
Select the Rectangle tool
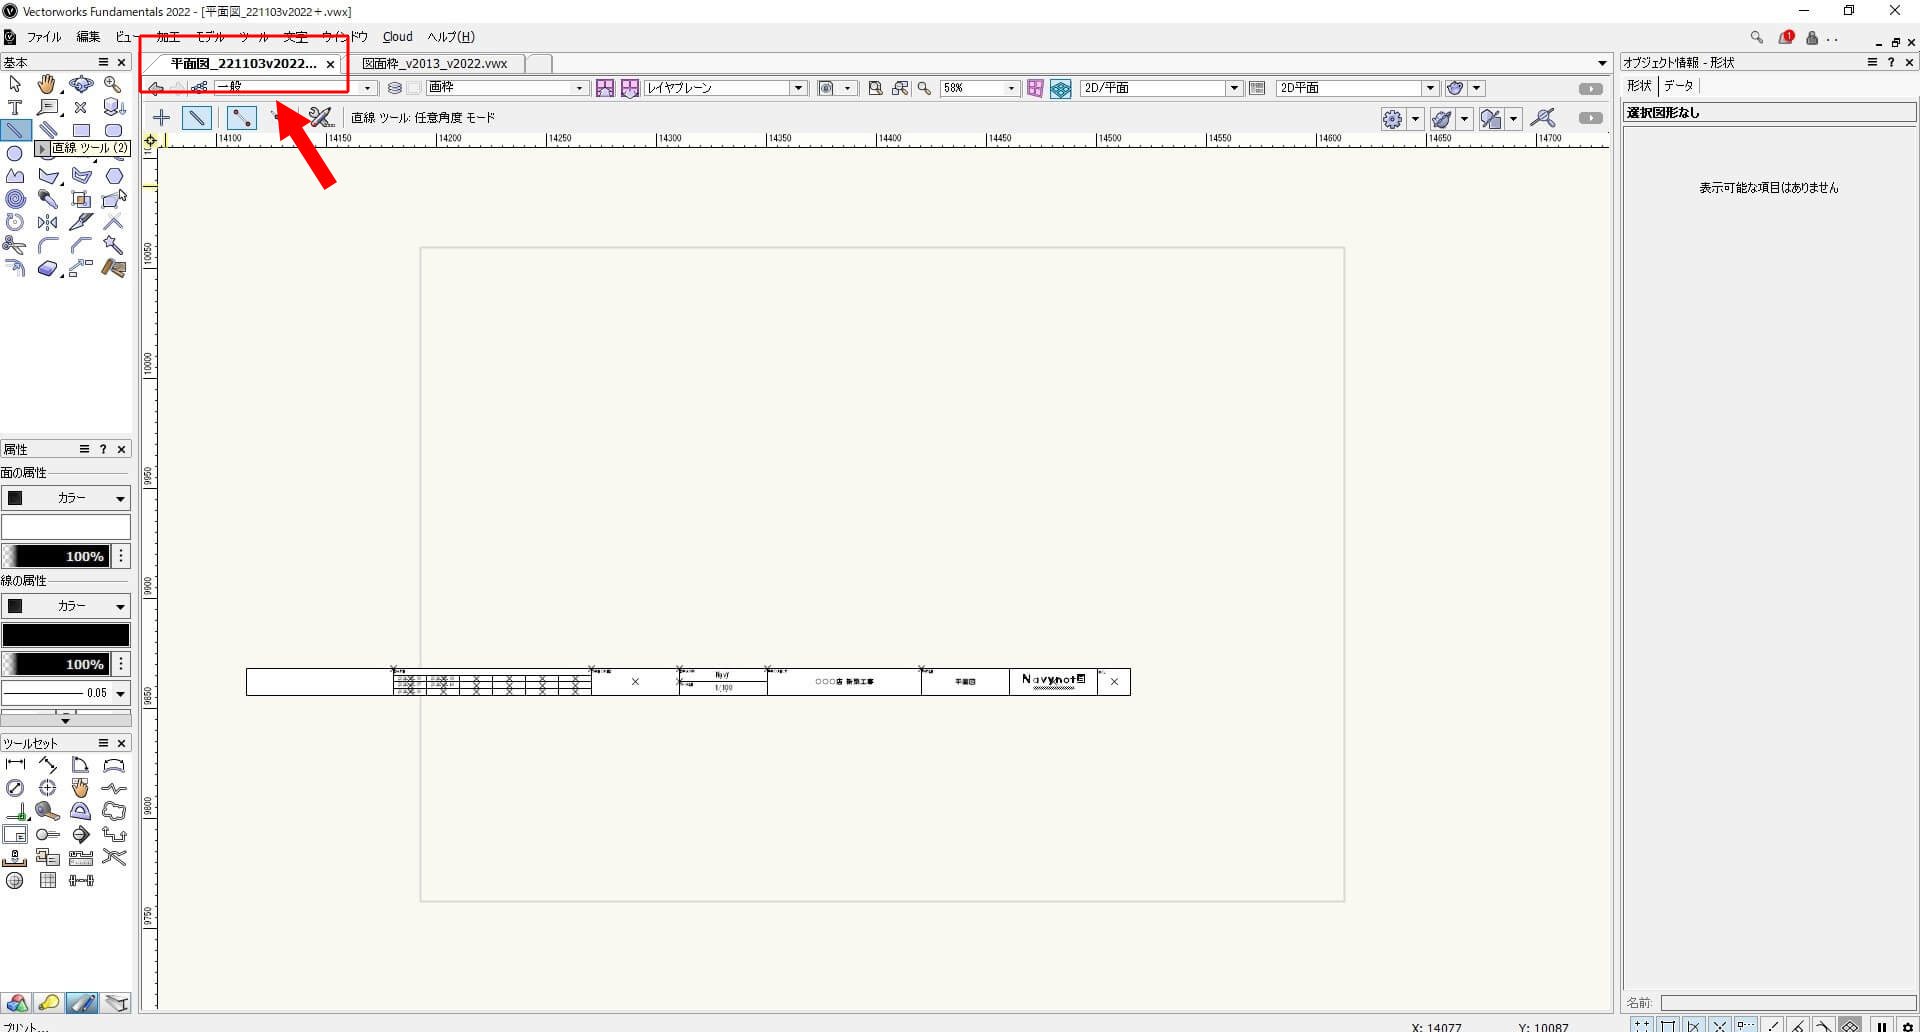(81, 130)
